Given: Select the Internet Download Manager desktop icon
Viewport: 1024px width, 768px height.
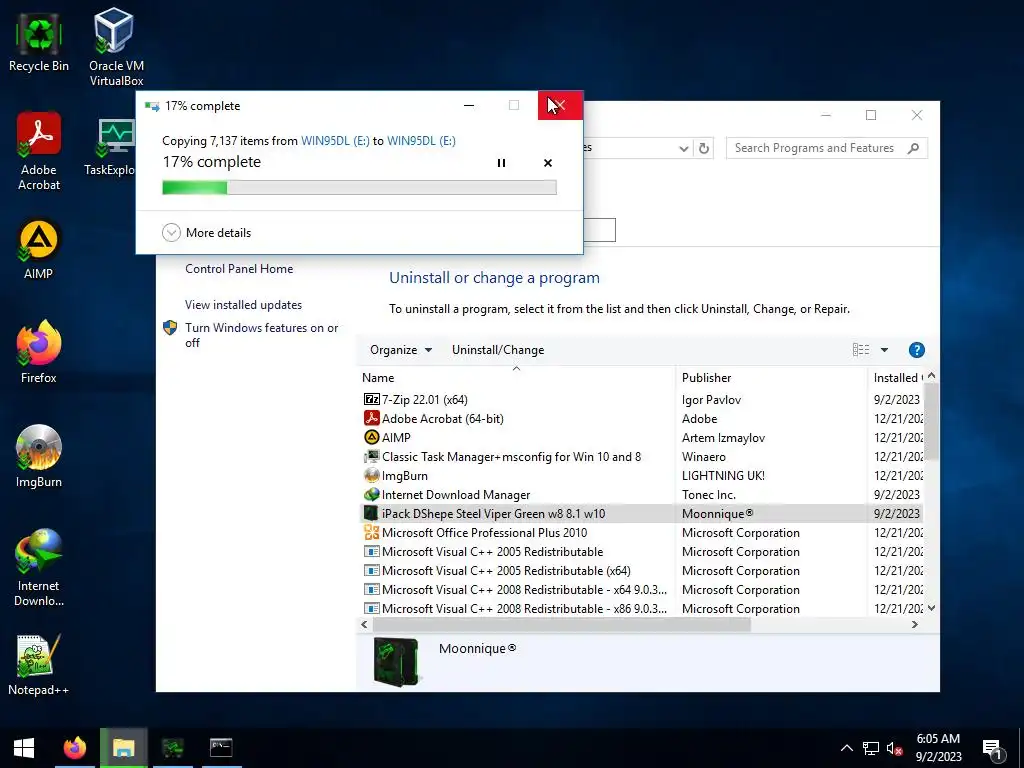Looking at the screenshot, I should (x=39, y=568).
